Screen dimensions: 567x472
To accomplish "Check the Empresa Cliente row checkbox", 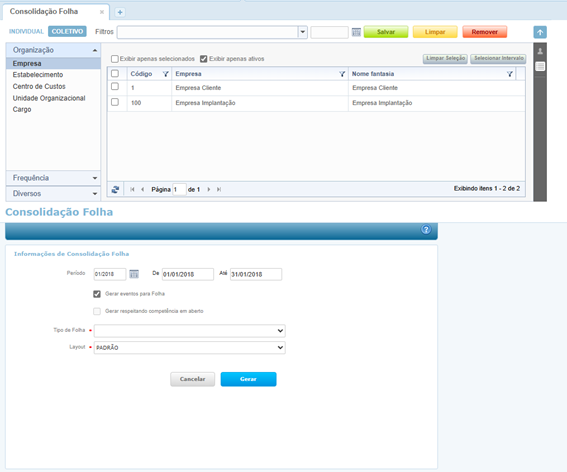I will (115, 86).
